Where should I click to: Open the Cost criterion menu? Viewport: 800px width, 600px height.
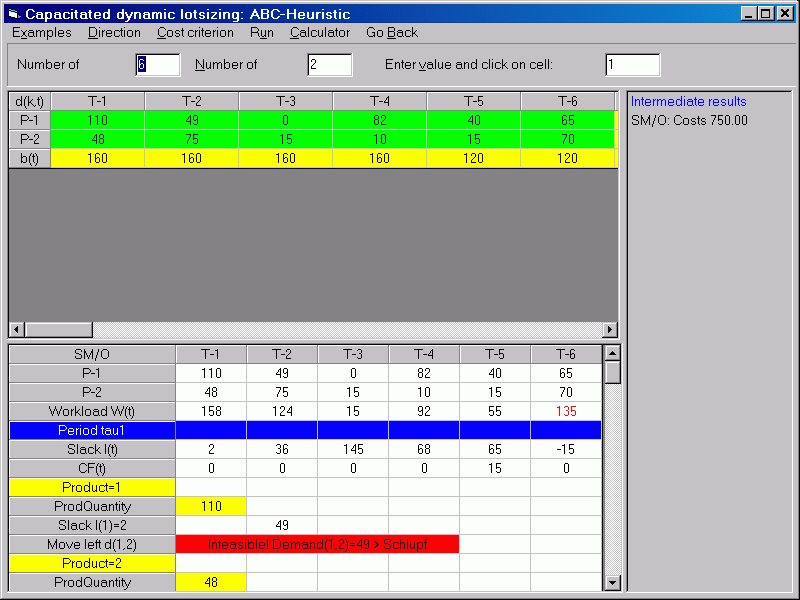[195, 33]
